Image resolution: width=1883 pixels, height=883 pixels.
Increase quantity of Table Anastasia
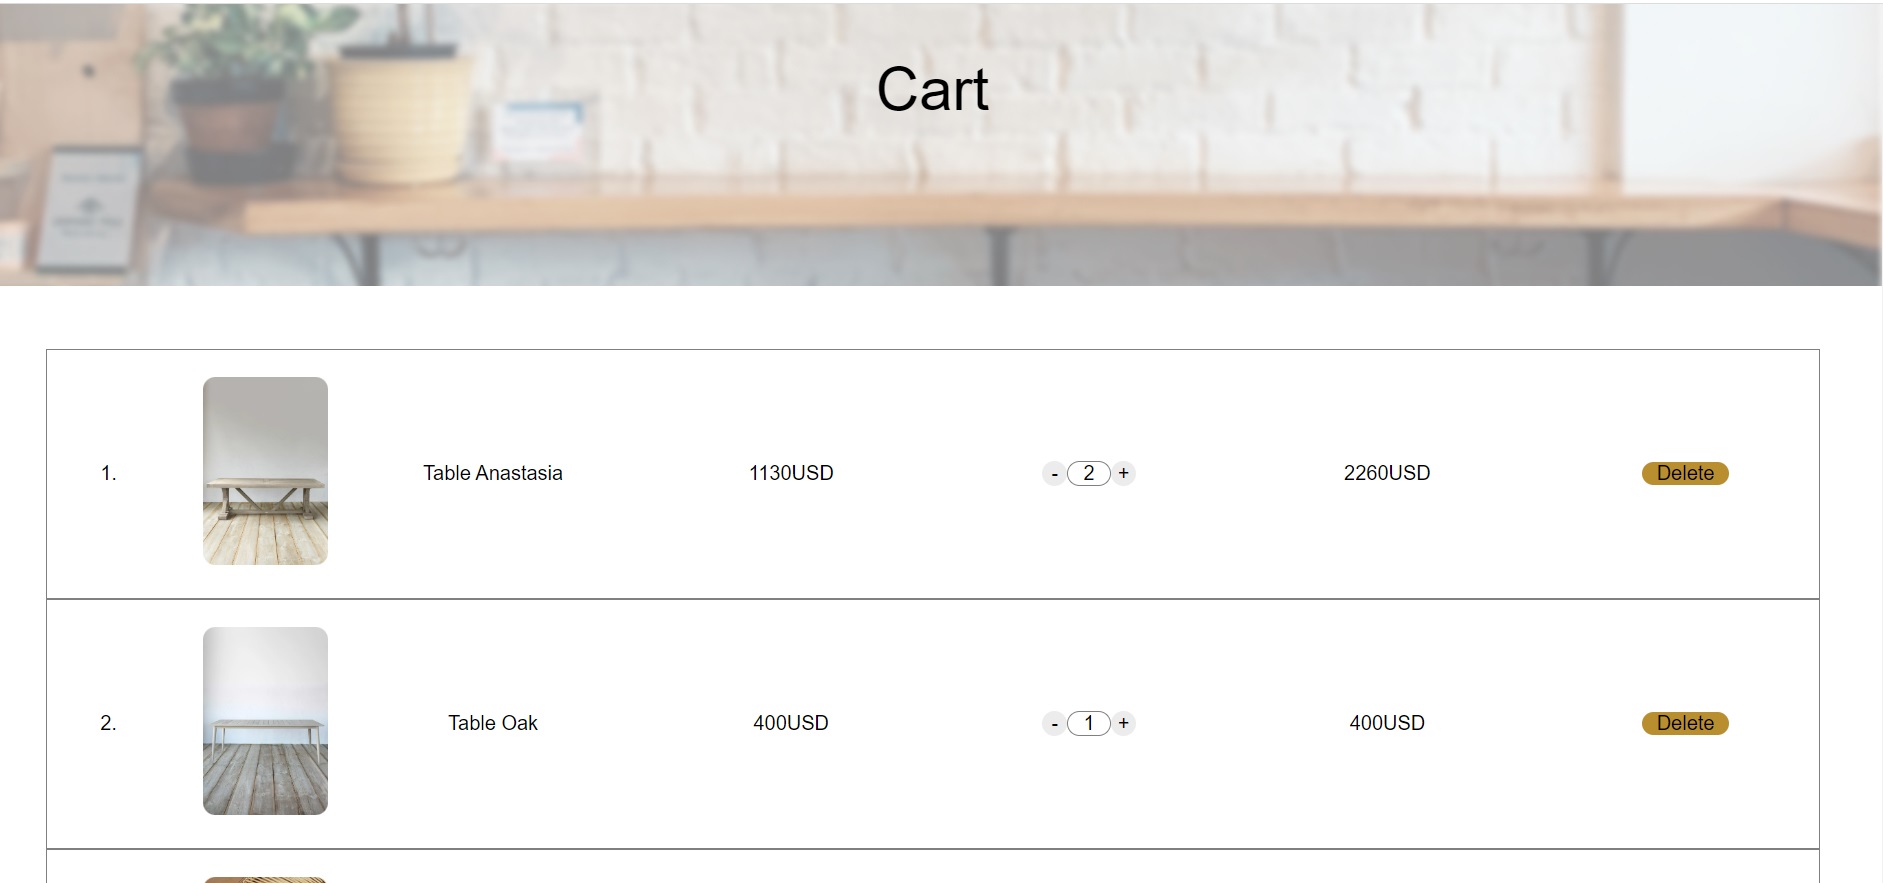coord(1124,473)
